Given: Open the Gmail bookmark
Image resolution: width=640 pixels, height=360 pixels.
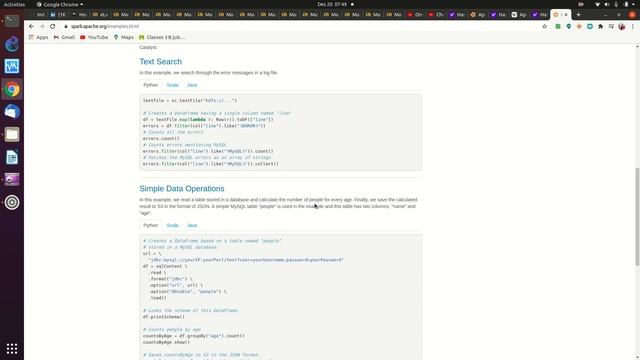Looking at the screenshot, I should [64, 37].
